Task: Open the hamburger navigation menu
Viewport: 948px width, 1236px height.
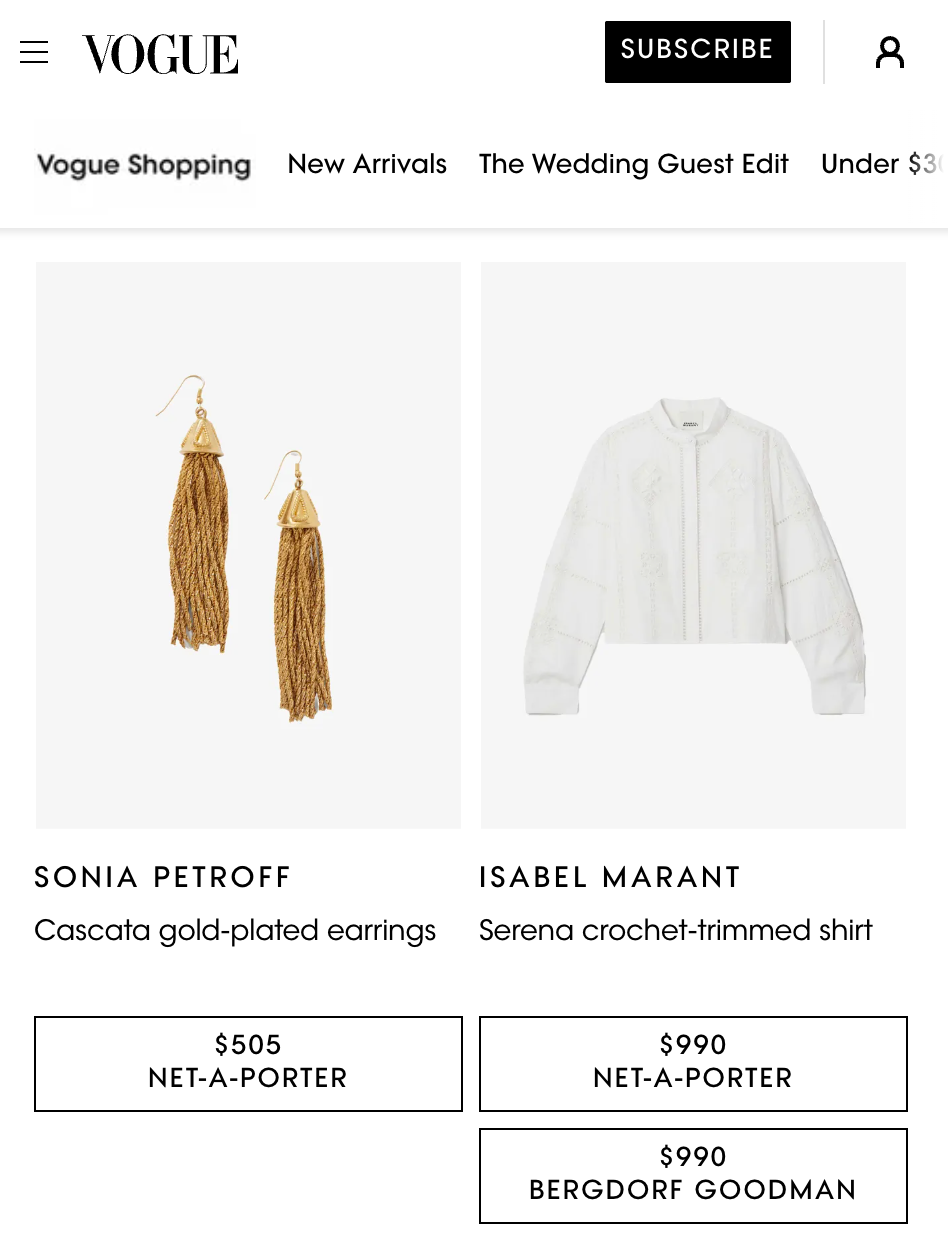Action: tap(34, 53)
